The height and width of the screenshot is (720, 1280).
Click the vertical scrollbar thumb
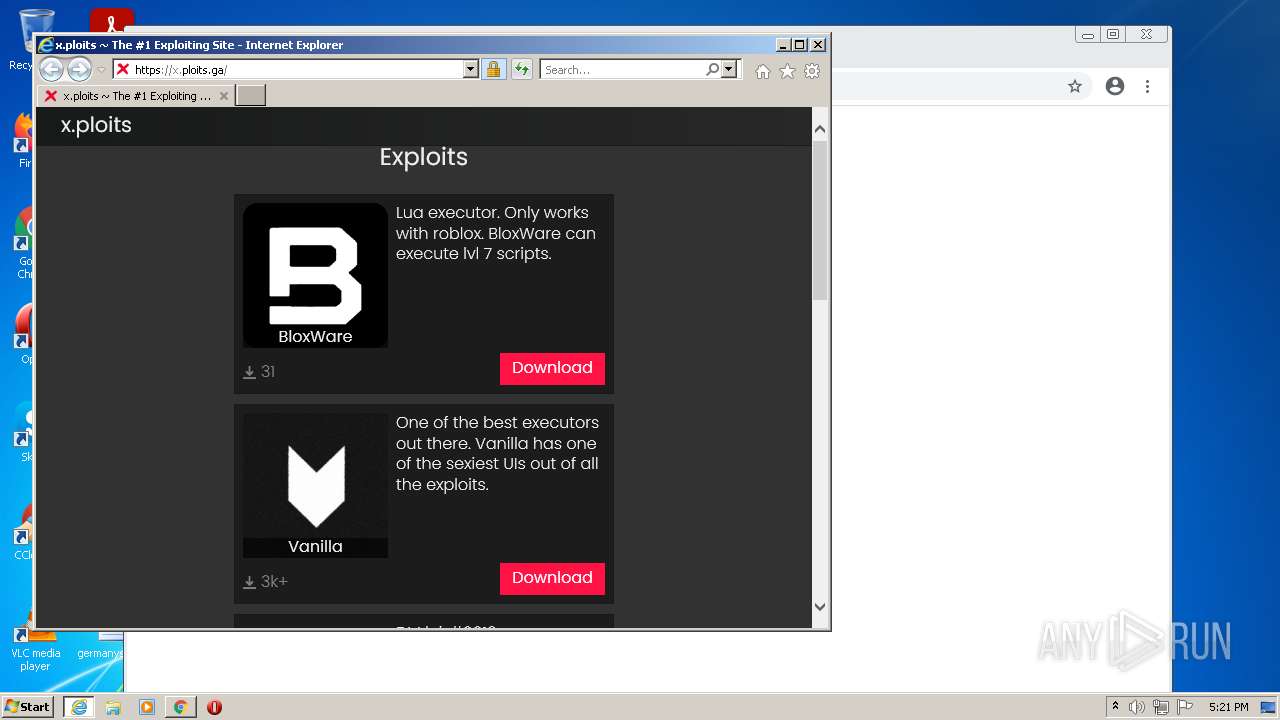[x=820, y=220]
